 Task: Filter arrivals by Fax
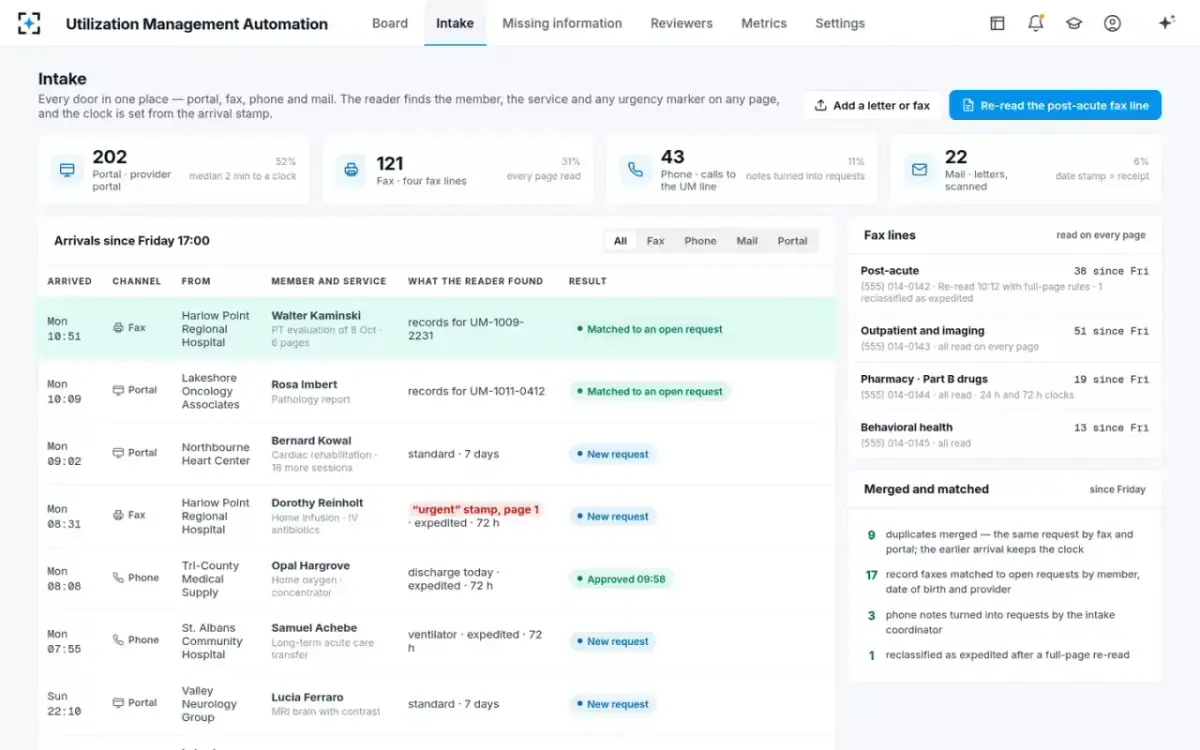pos(655,241)
